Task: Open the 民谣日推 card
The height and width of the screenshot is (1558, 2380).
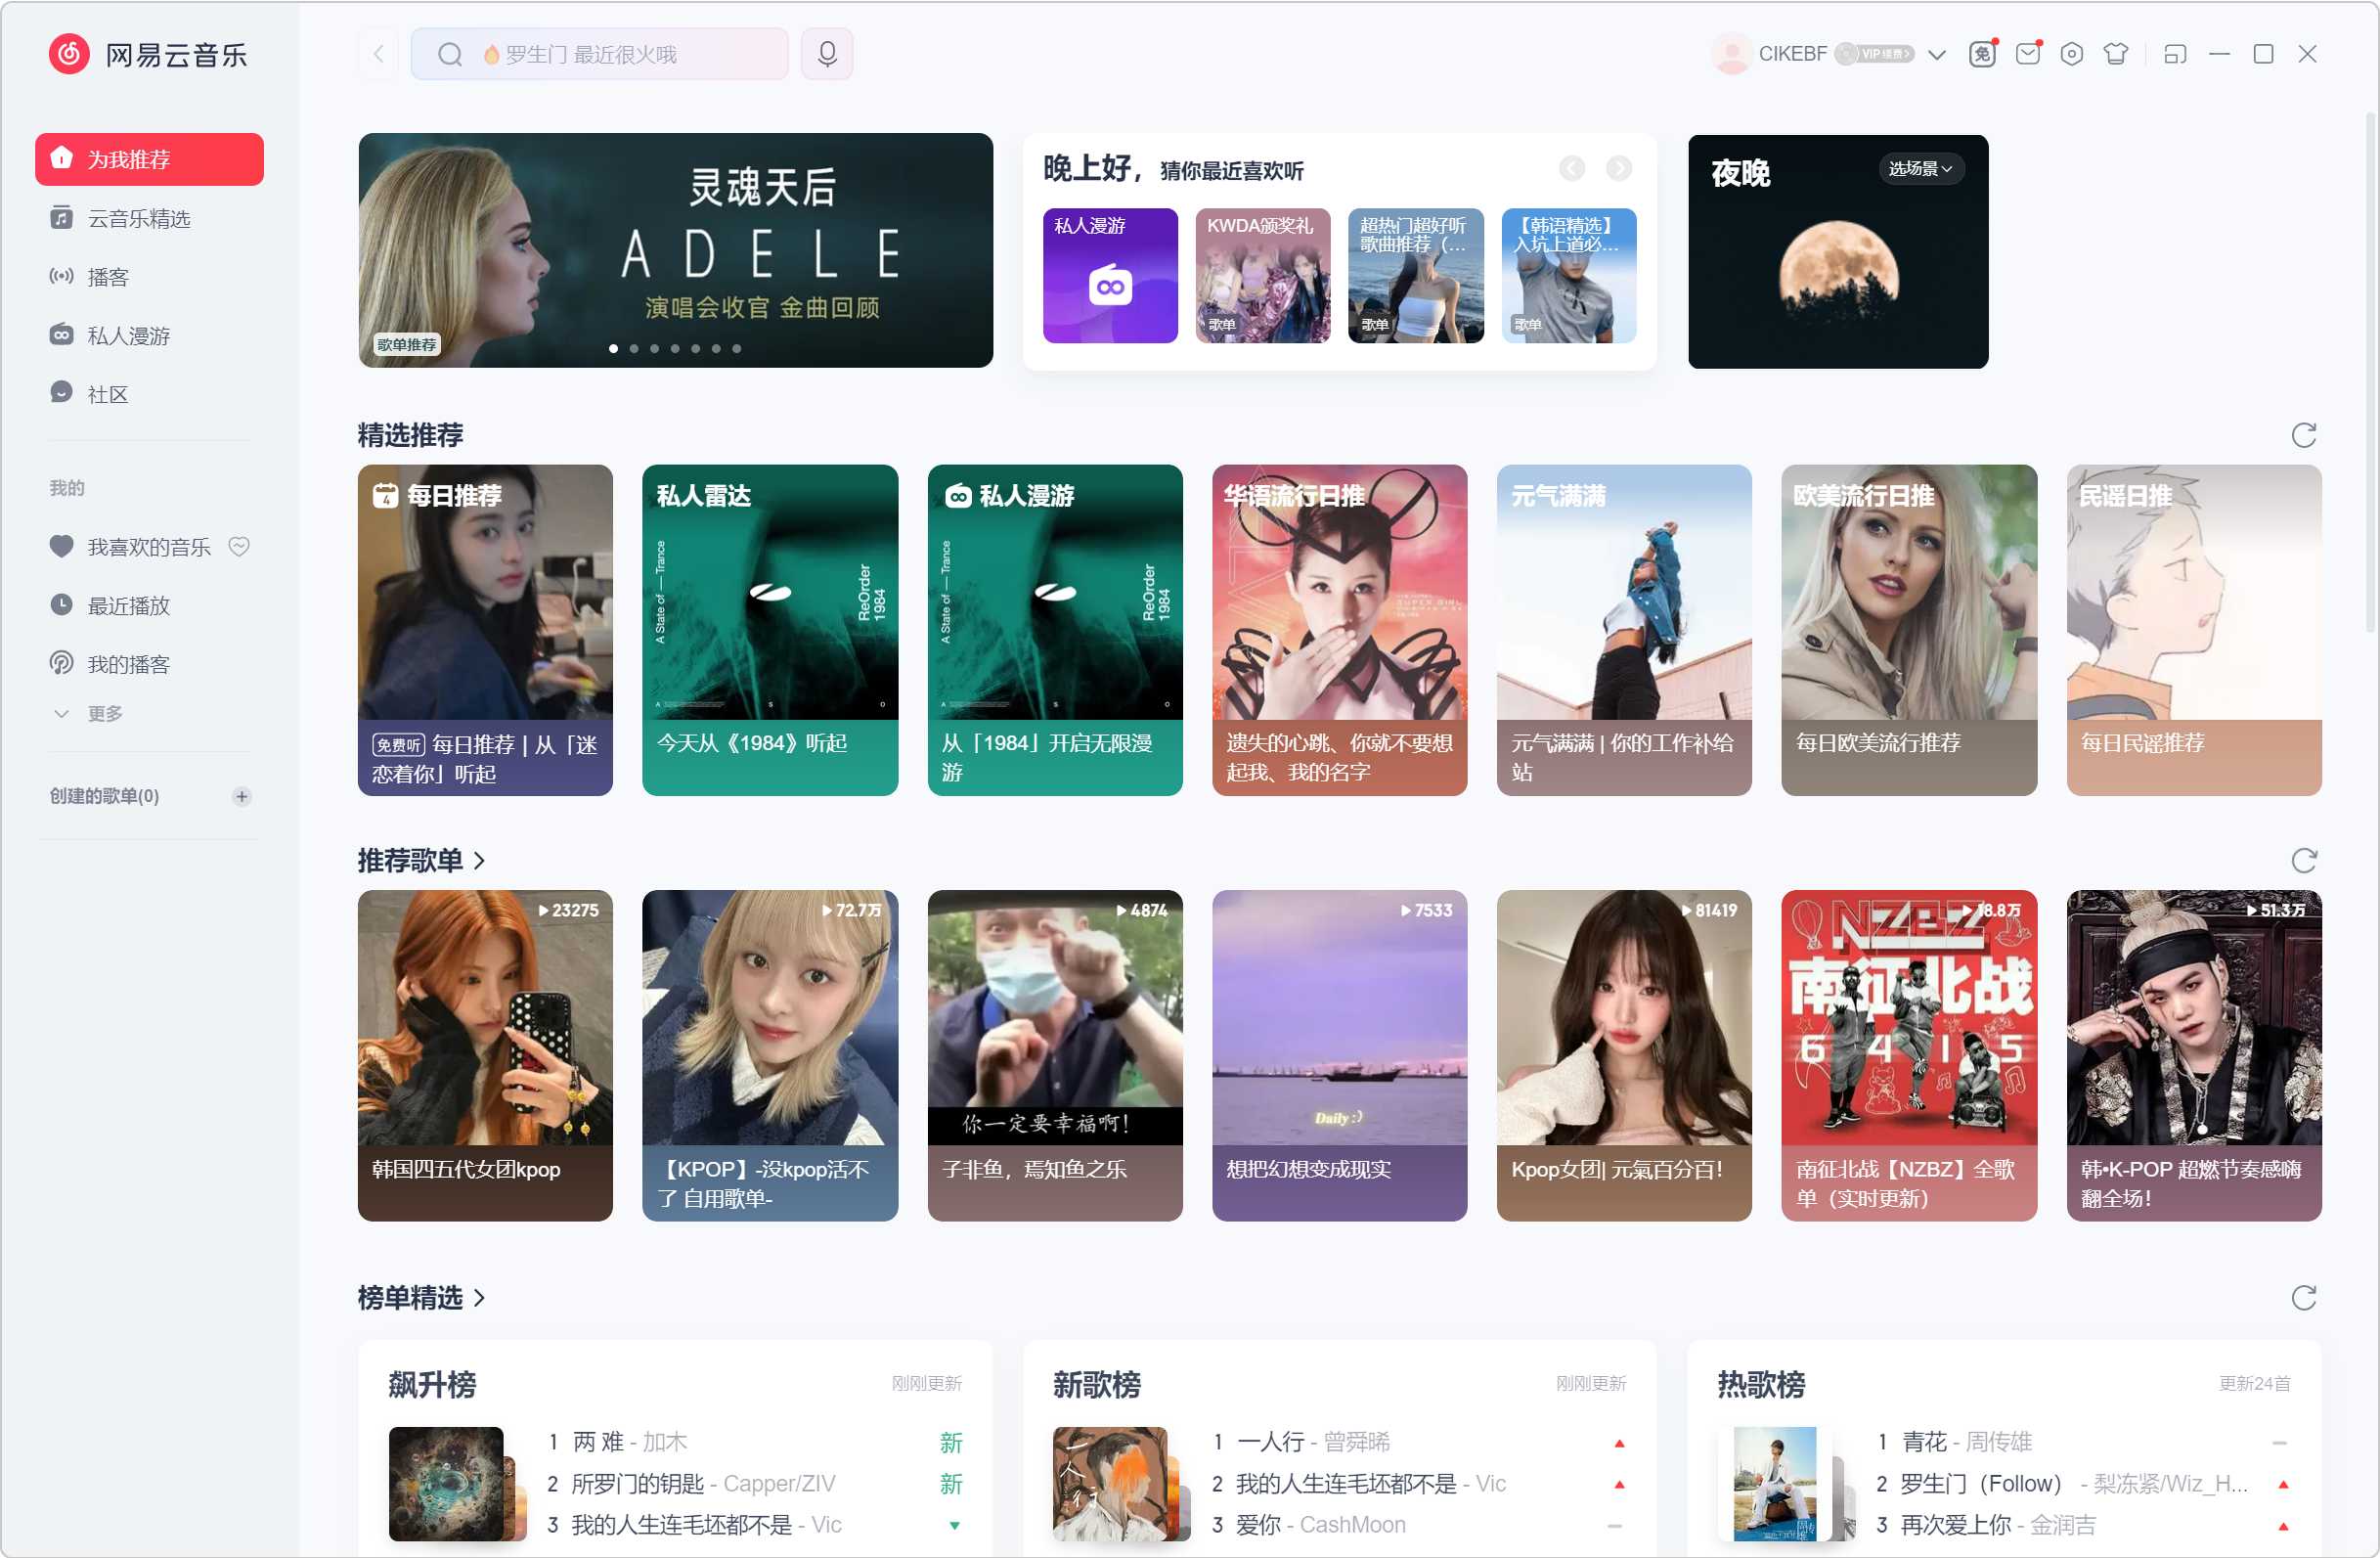Action: [x=2194, y=630]
